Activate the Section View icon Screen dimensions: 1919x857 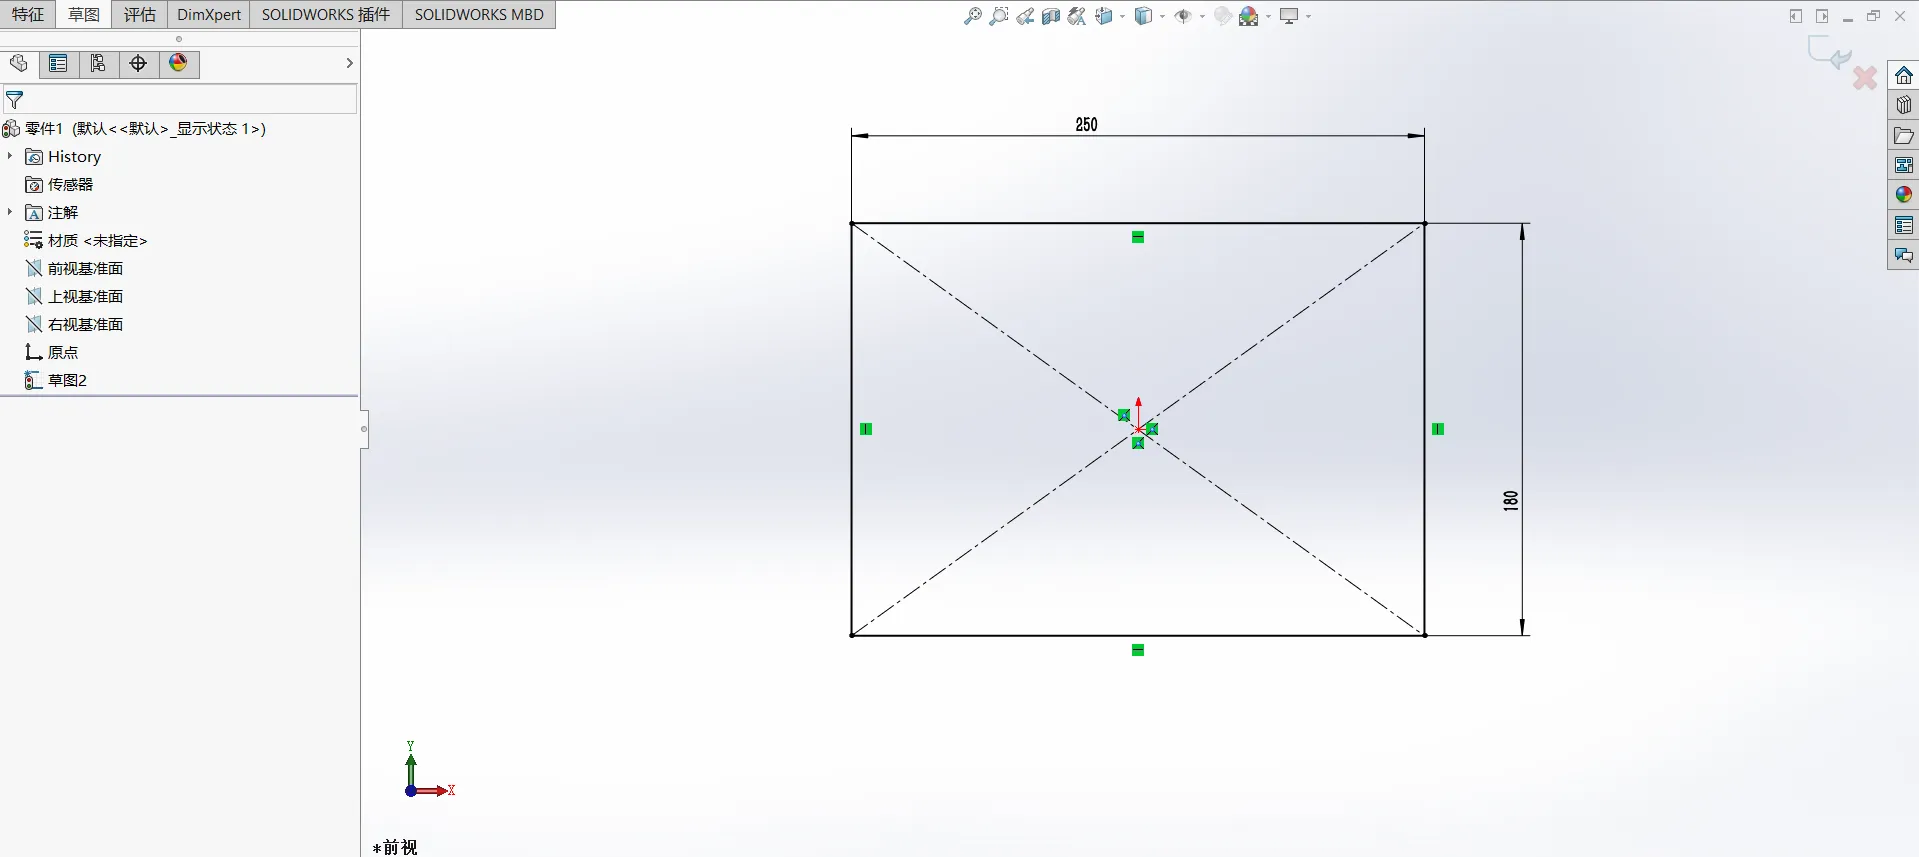pos(1050,16)
